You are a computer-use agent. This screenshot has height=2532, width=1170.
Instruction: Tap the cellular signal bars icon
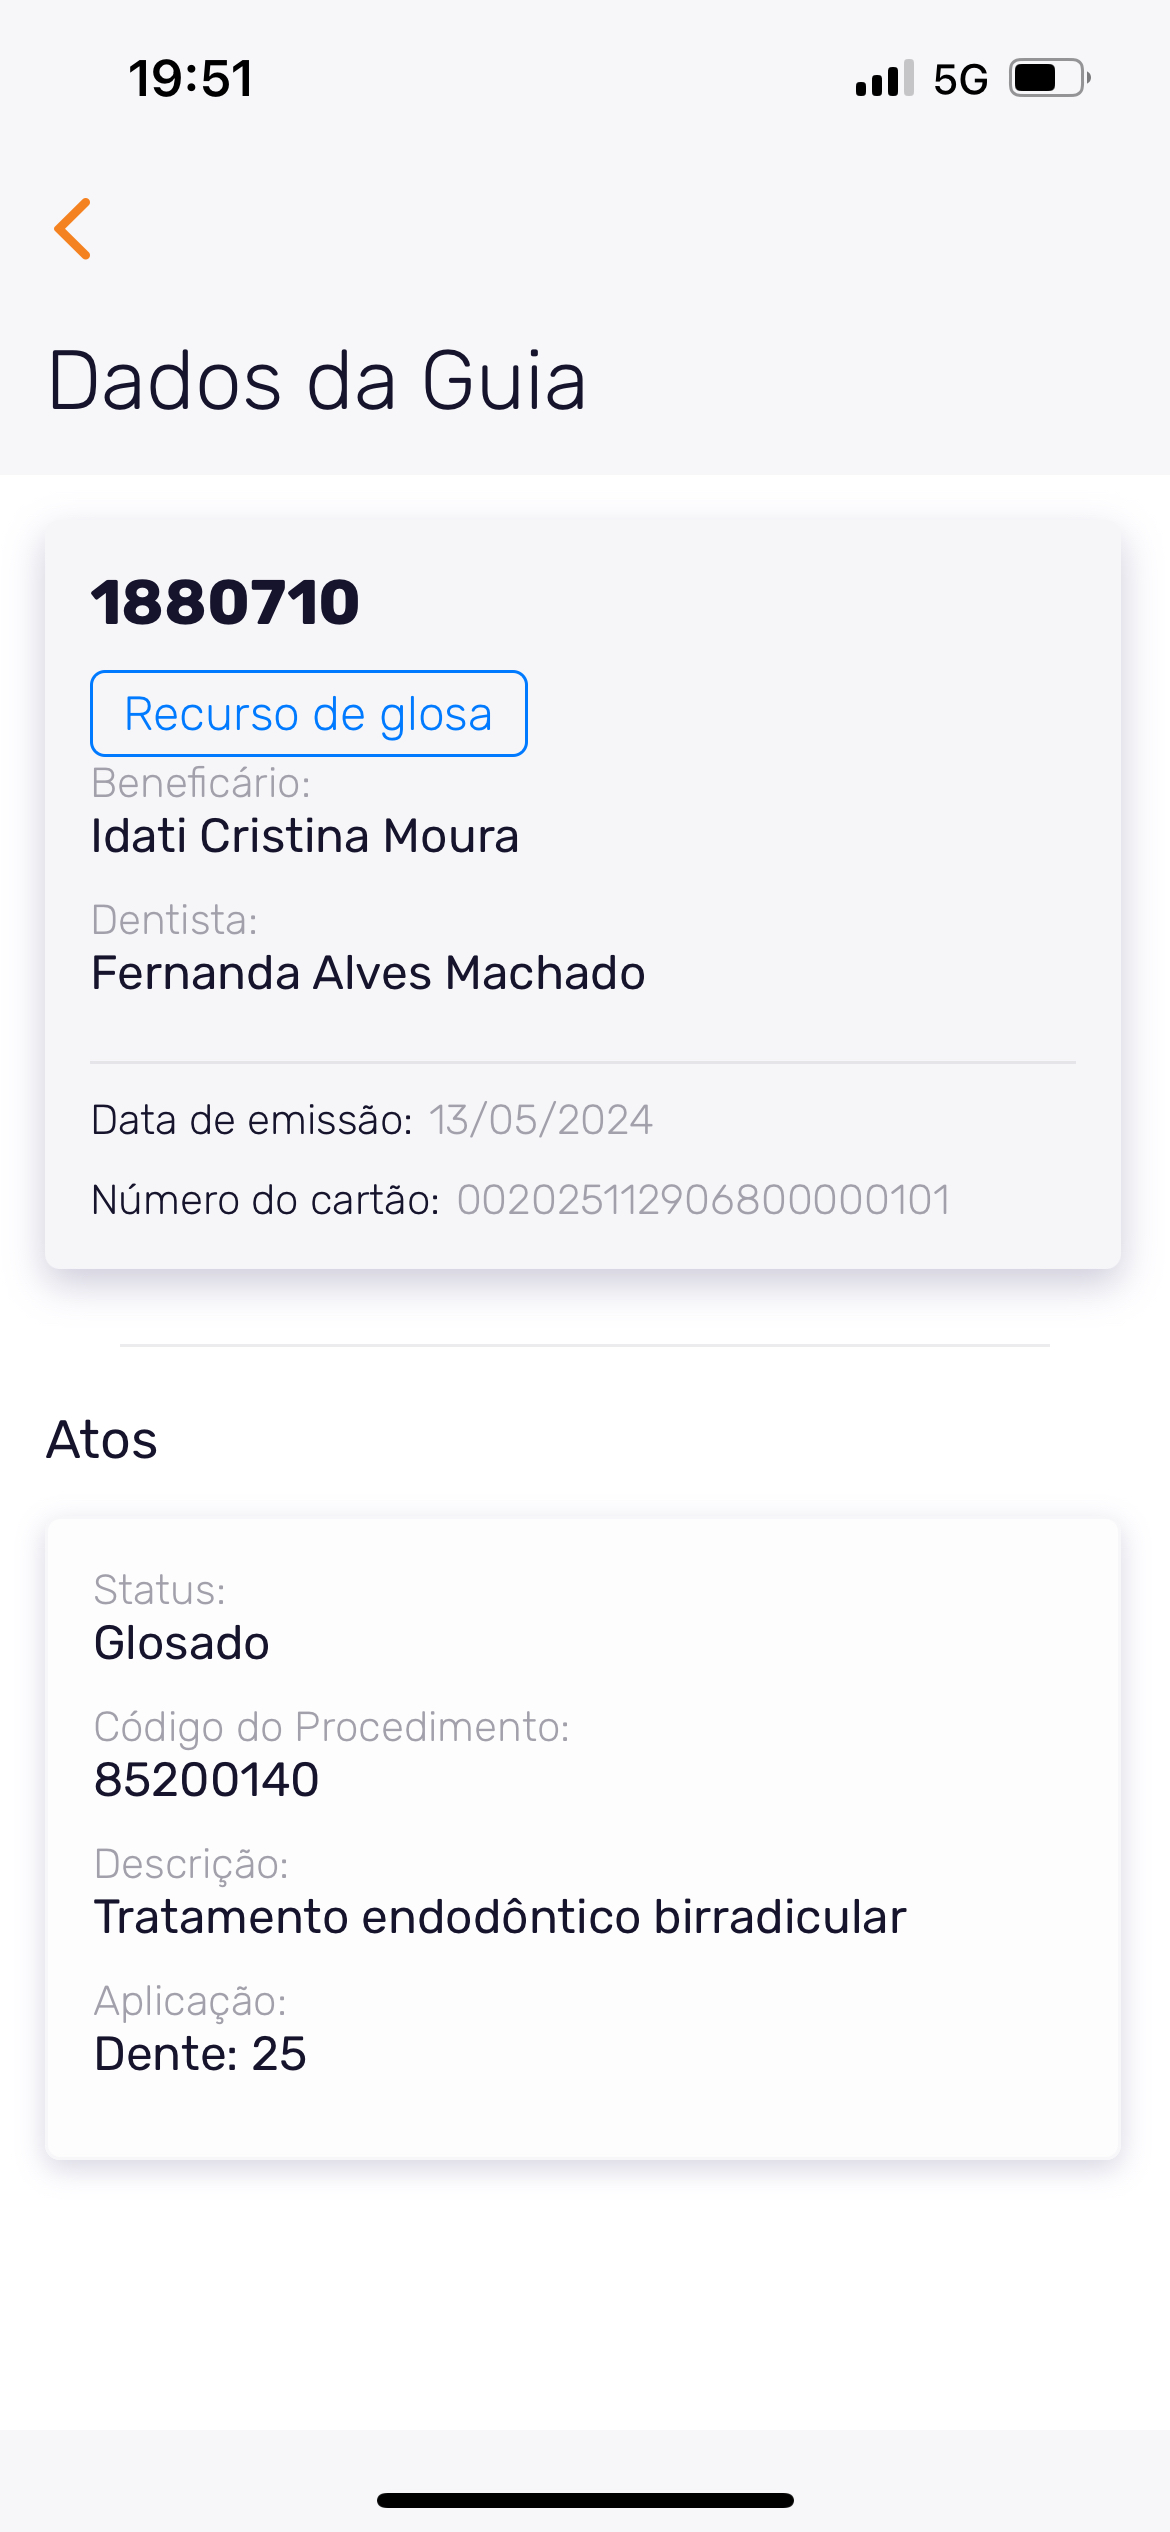[x=884, y=78]
